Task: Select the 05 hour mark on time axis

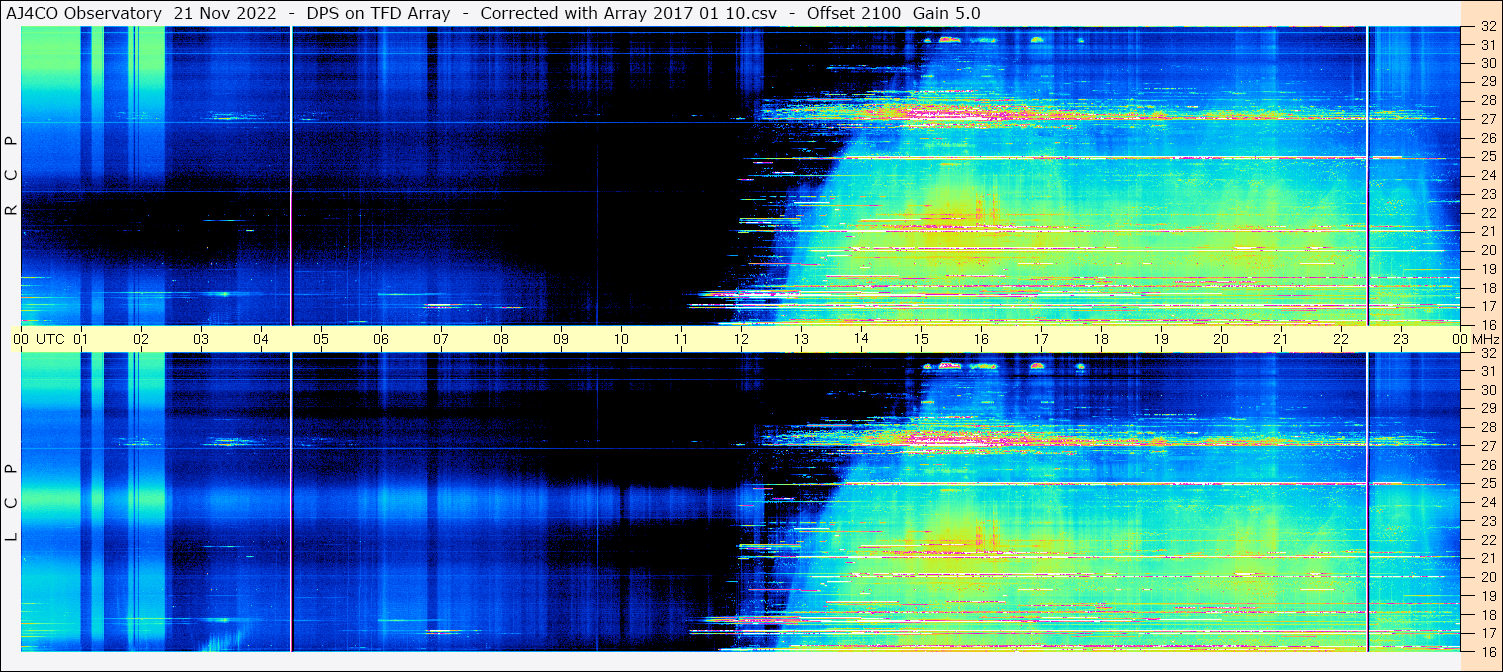Action: point(321,339)
